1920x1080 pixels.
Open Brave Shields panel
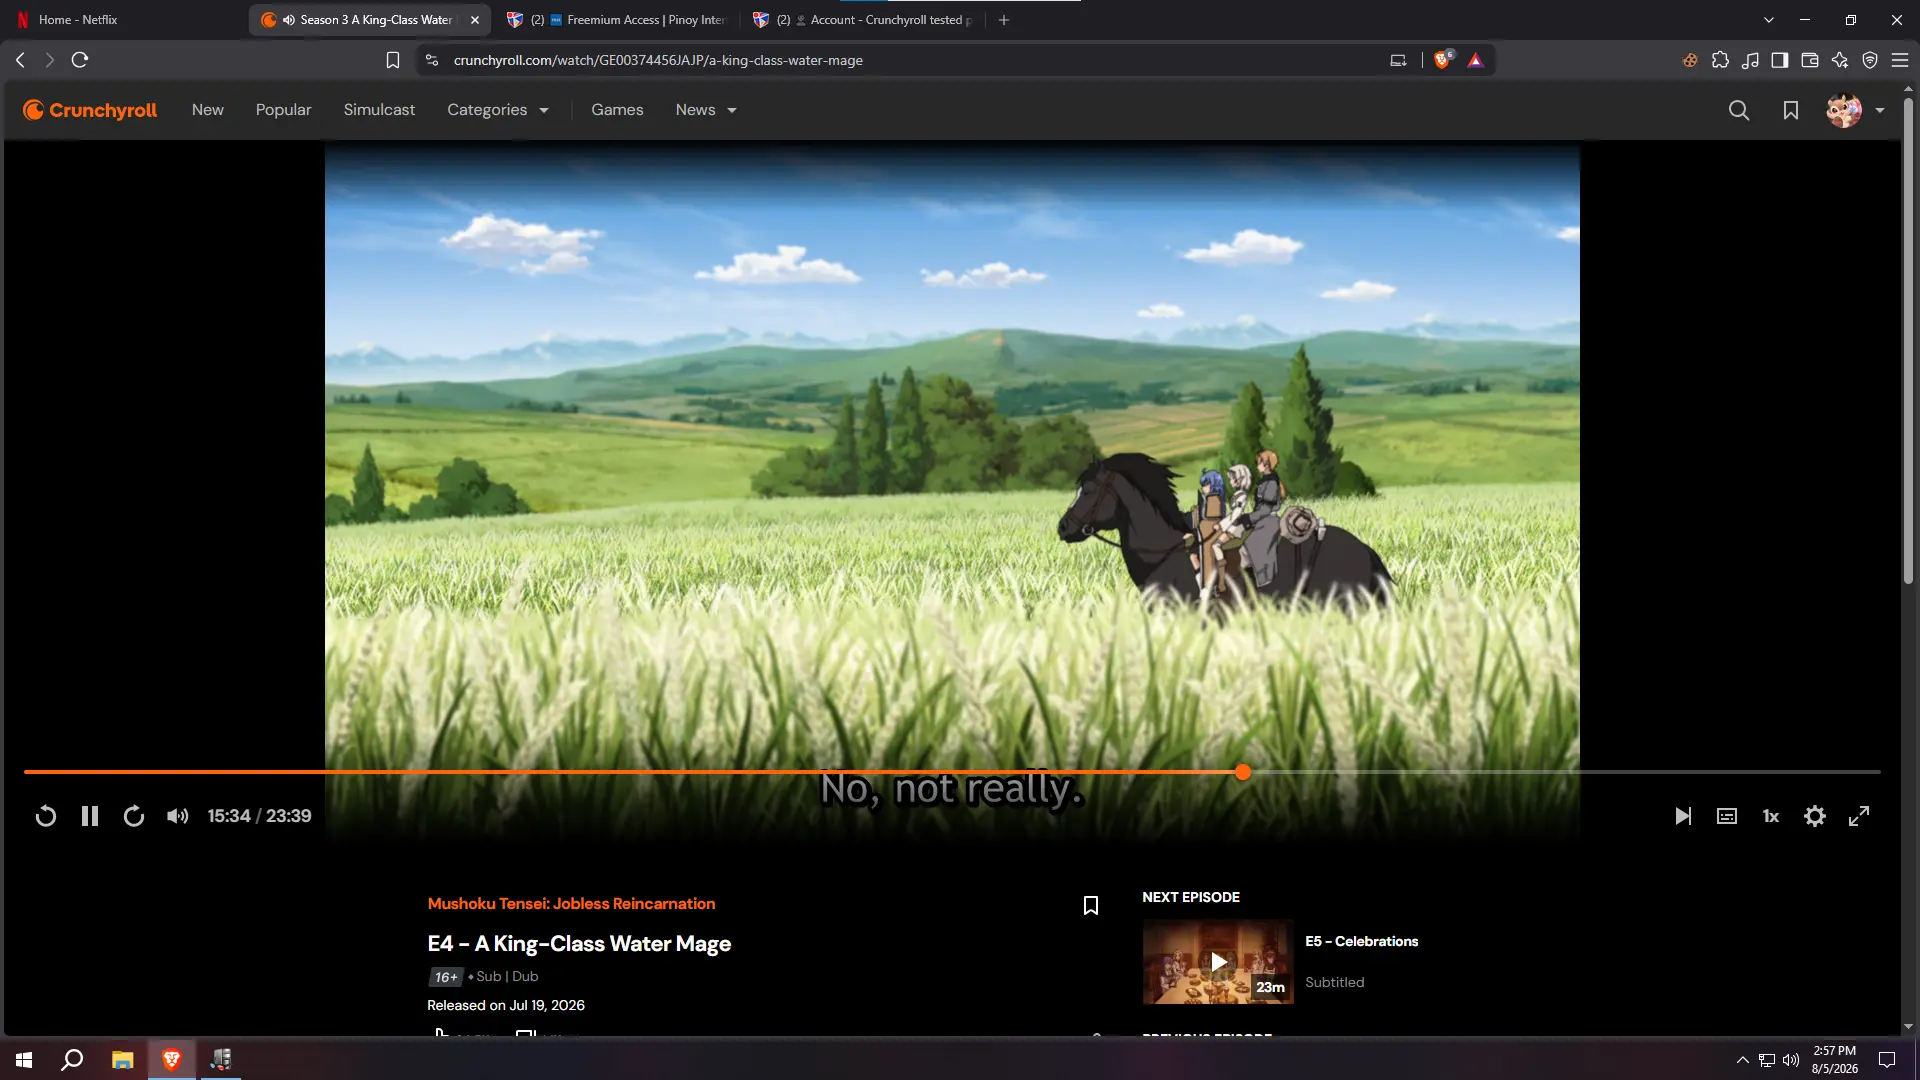[x=1443, y=60]
